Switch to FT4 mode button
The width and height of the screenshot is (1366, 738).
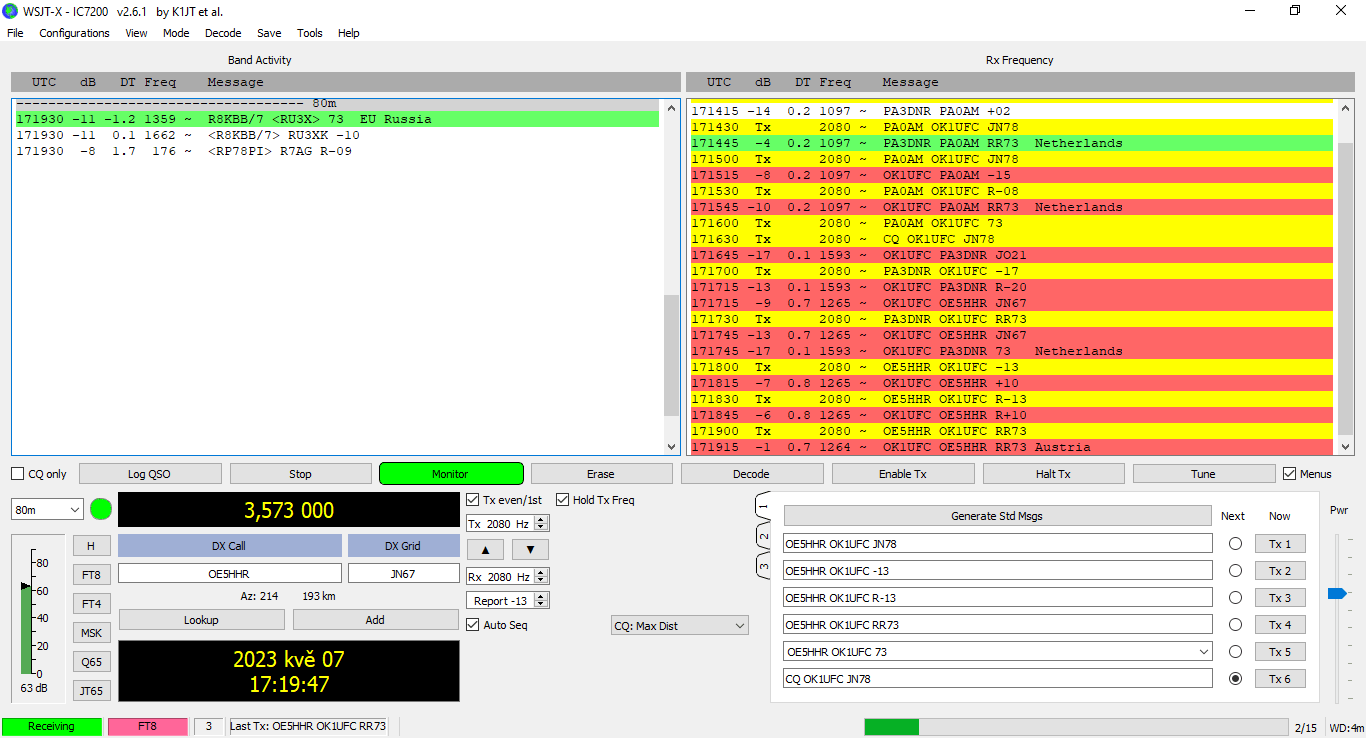pyautogui.click(x=91, y=604)
